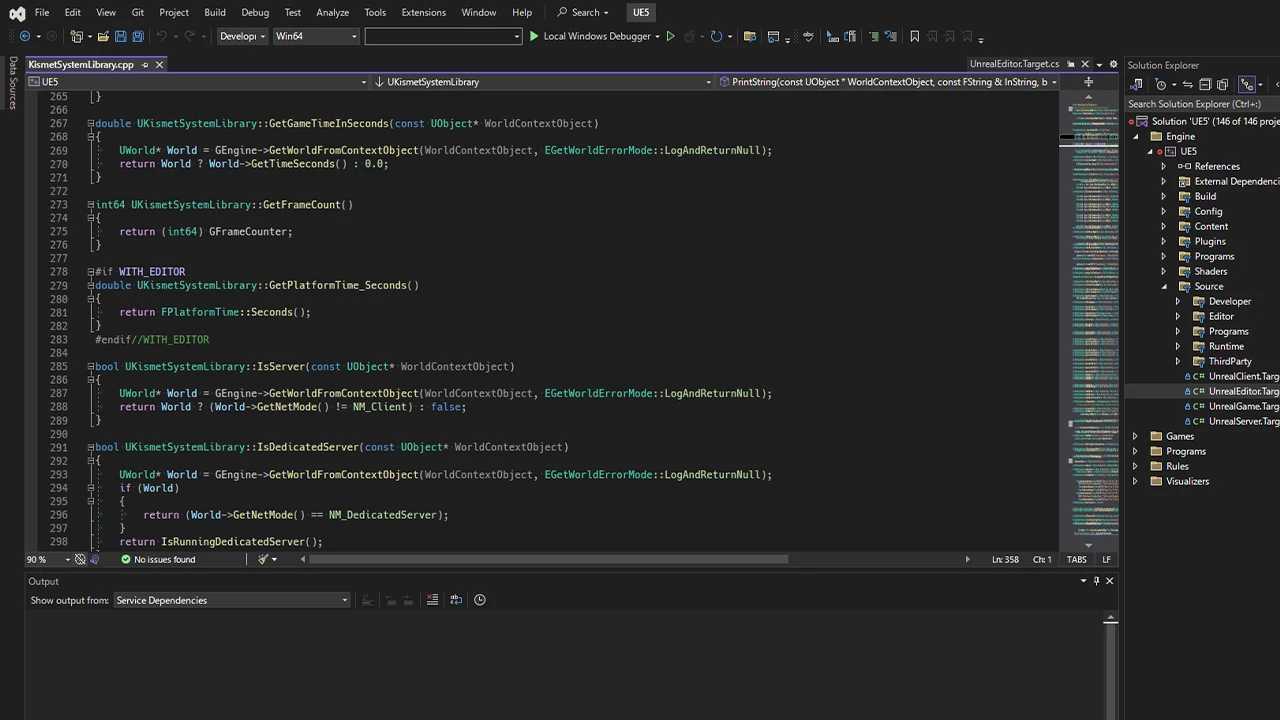Image resolution: width=1280 pixels, height=720 pixels.
Task: Open the Win64 platform dropdown
Action: pyautogui.click(x=316, y=37)
